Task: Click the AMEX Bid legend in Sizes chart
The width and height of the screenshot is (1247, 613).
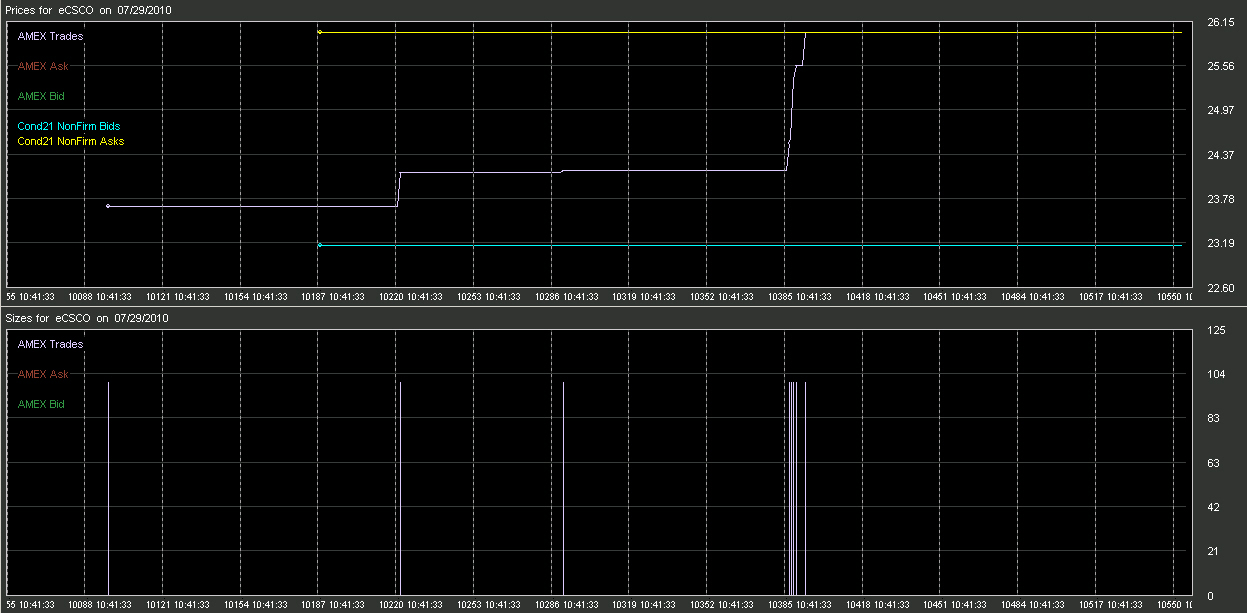Action: pos(41,404)
